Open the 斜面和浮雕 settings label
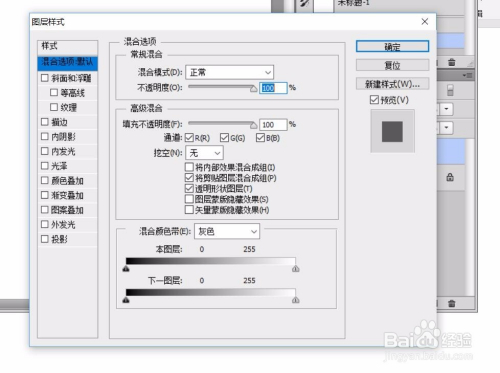 click(x=71, y=78)
